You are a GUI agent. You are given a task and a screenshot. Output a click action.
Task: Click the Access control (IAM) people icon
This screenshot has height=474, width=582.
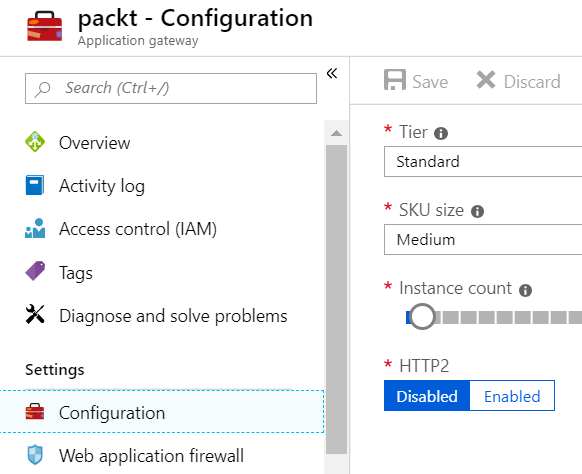(35, 228)
